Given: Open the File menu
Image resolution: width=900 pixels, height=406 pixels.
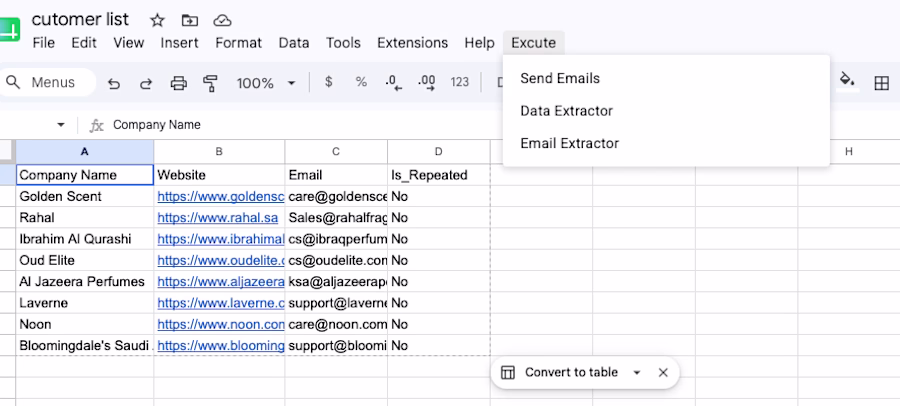Looking at the screenshot, I should coord(44,43).
